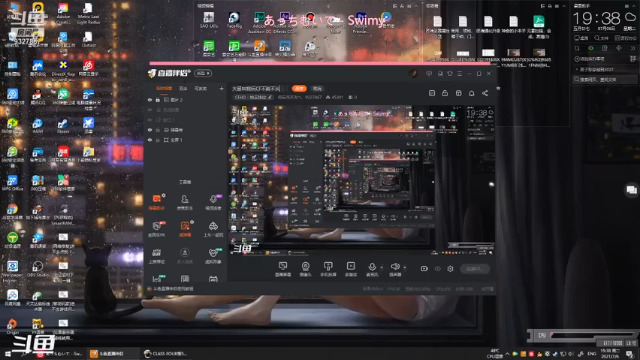640x360 pixels.
Task: Mute the speaker icon
Action: [x=395, y=267]
